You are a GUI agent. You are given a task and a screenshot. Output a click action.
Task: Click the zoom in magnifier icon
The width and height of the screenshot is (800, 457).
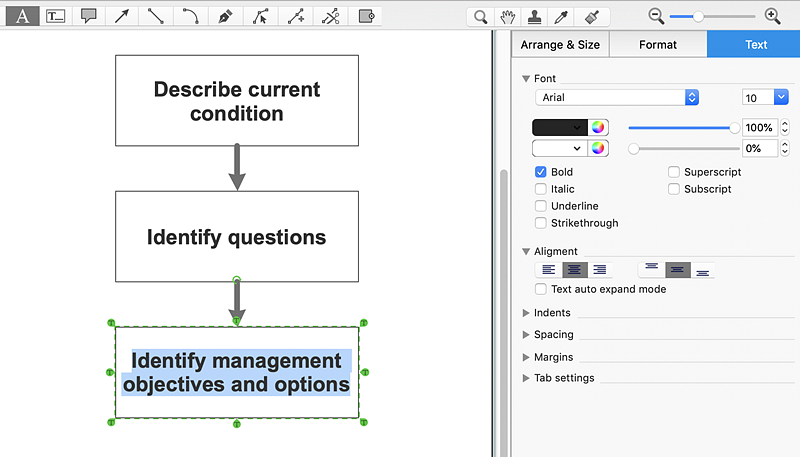coord(772,16)
